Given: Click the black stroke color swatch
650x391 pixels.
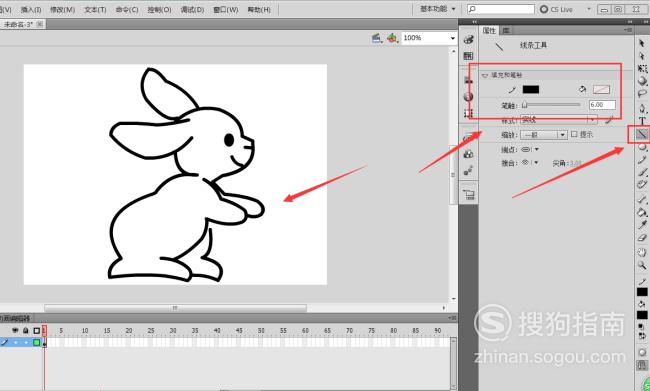Looking at the screenshot, I should pyautogui.click(x=531, y=90).
